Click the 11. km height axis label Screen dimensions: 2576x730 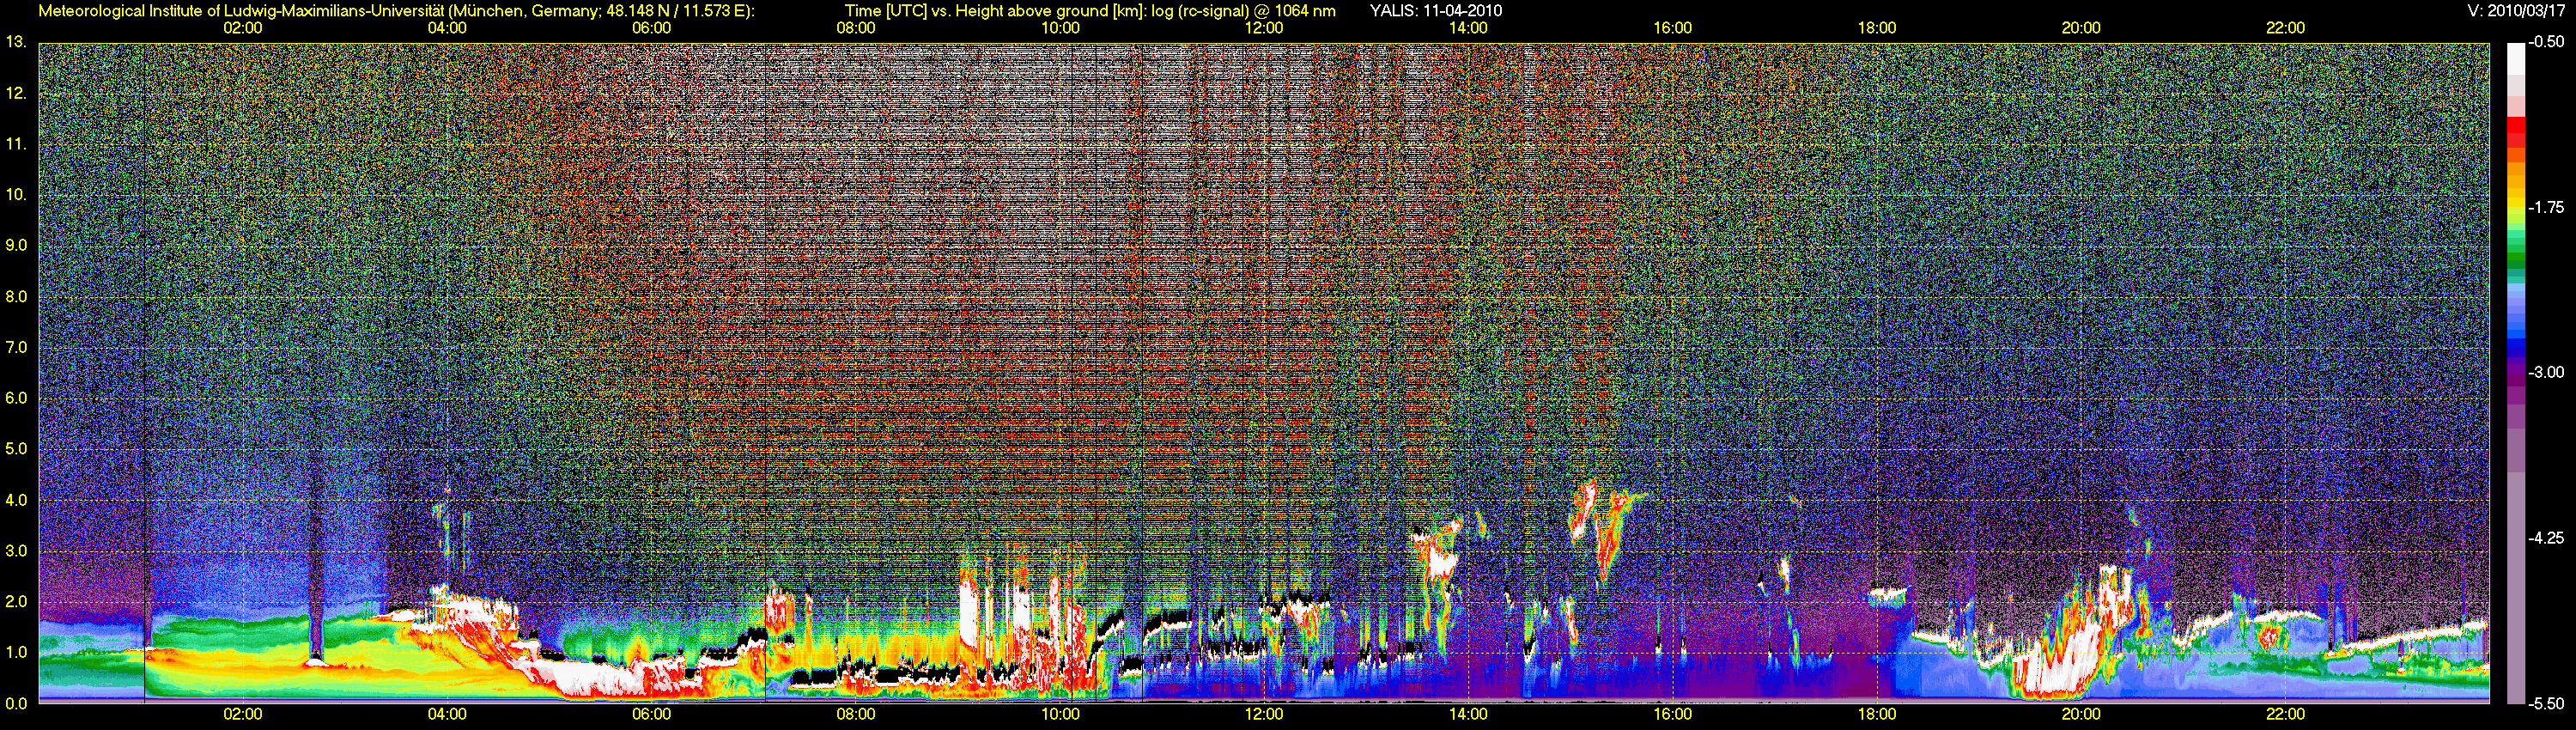pyautogui.click(x=16, y=144)
